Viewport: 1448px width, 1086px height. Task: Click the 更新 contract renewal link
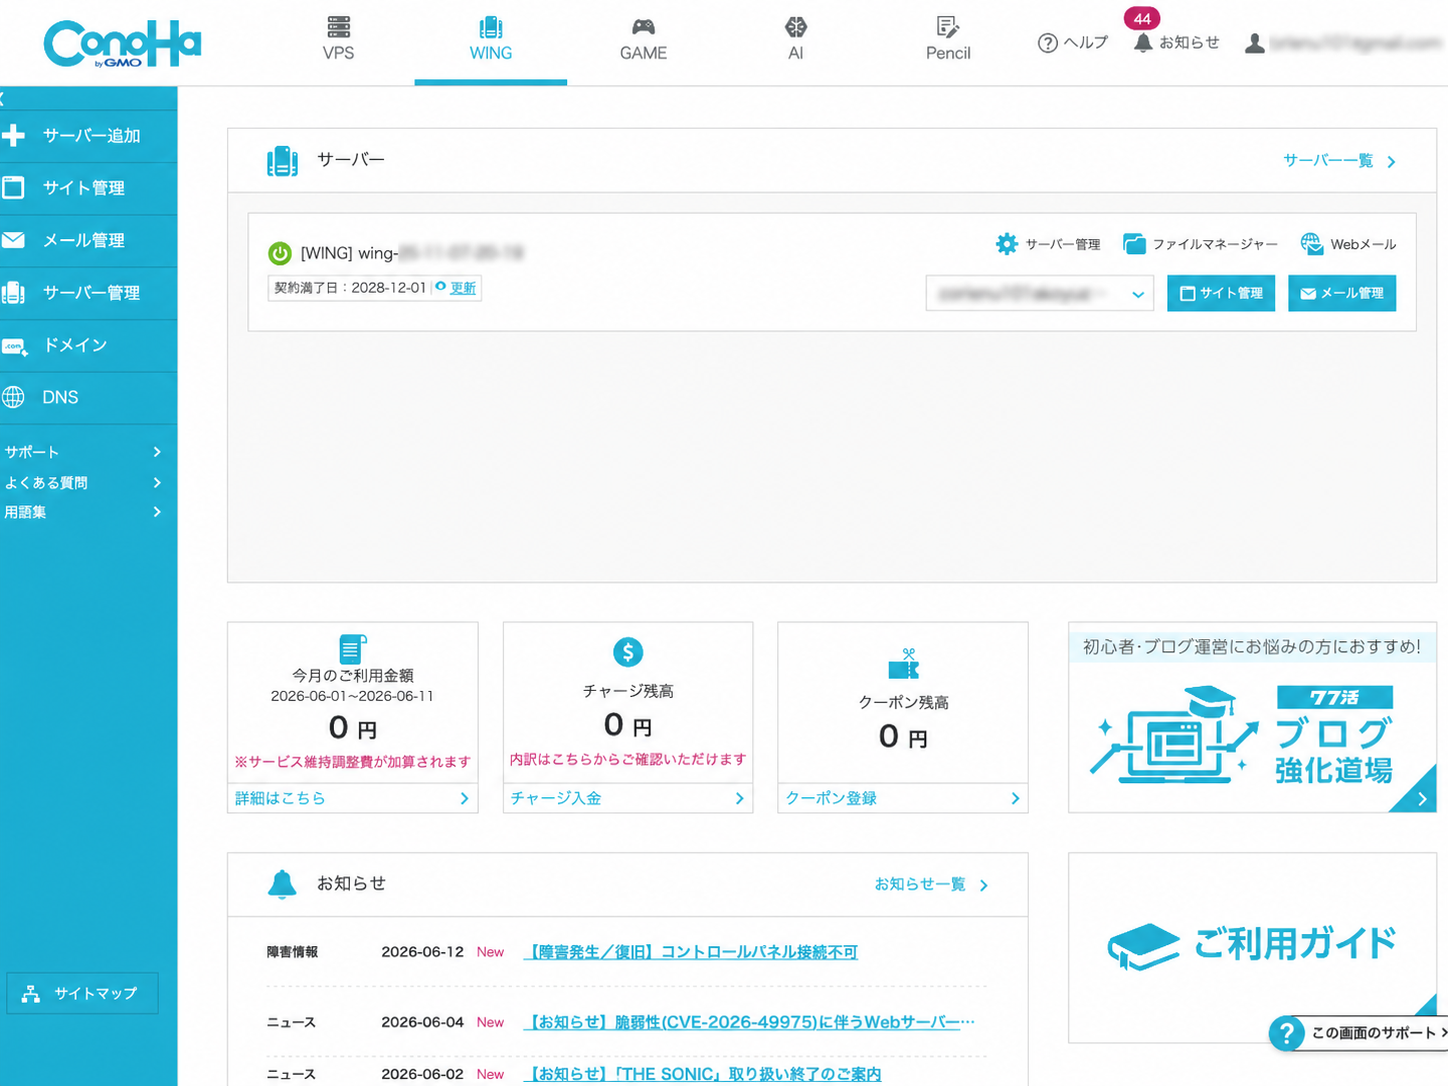click(x=463, y=288)
